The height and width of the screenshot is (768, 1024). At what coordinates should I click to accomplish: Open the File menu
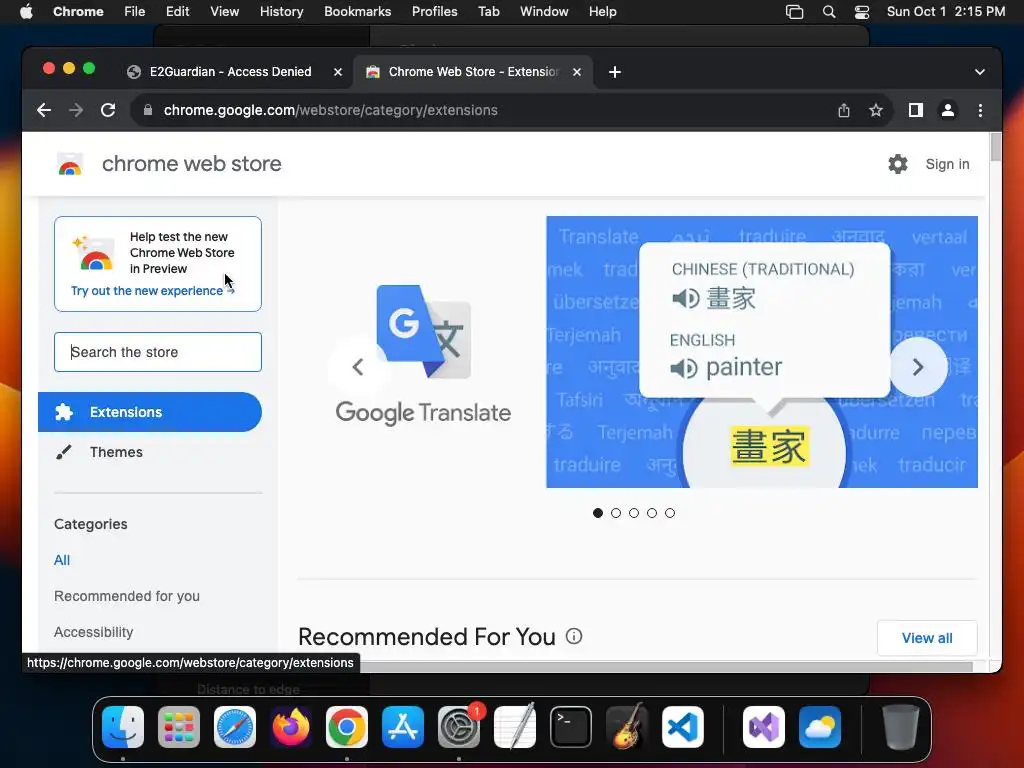coord(135,12)
